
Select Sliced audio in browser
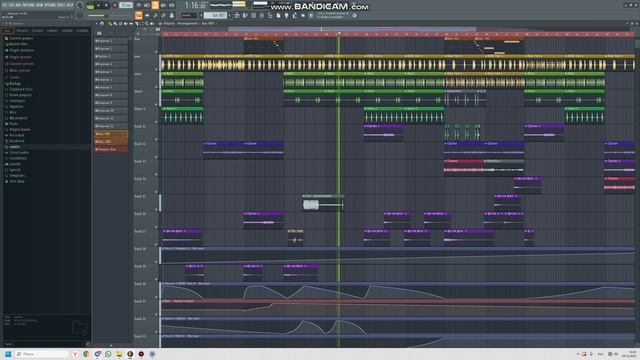click(x=18, y=152)
